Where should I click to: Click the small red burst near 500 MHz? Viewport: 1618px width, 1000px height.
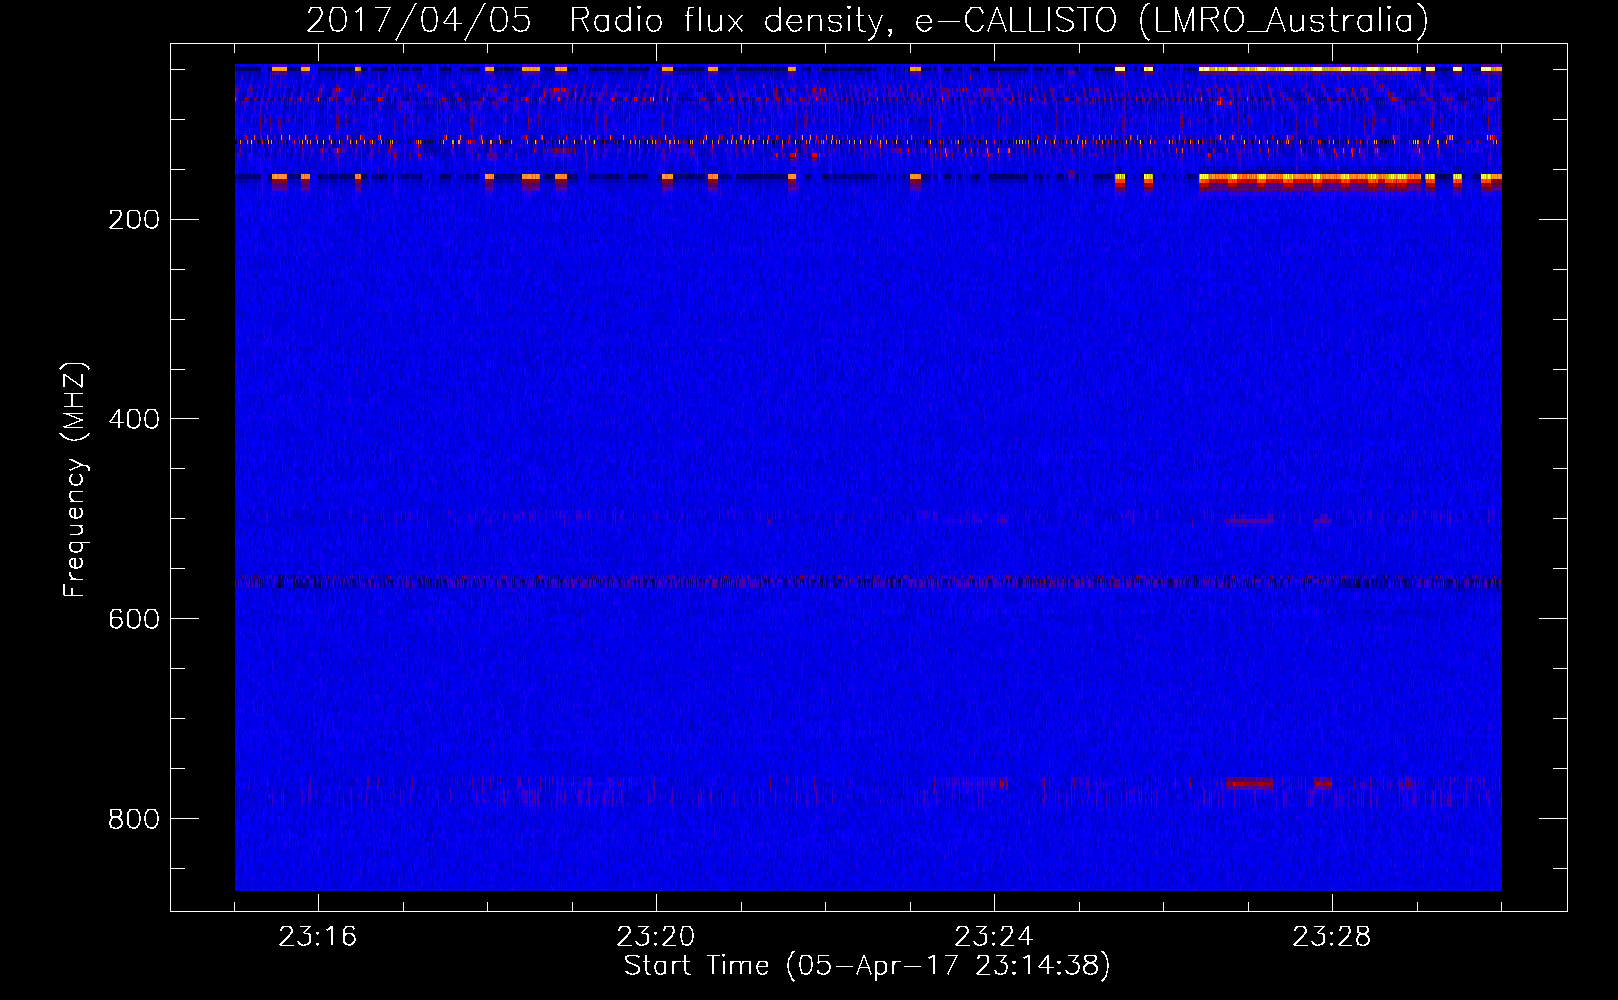click(x=1250, y=521)
